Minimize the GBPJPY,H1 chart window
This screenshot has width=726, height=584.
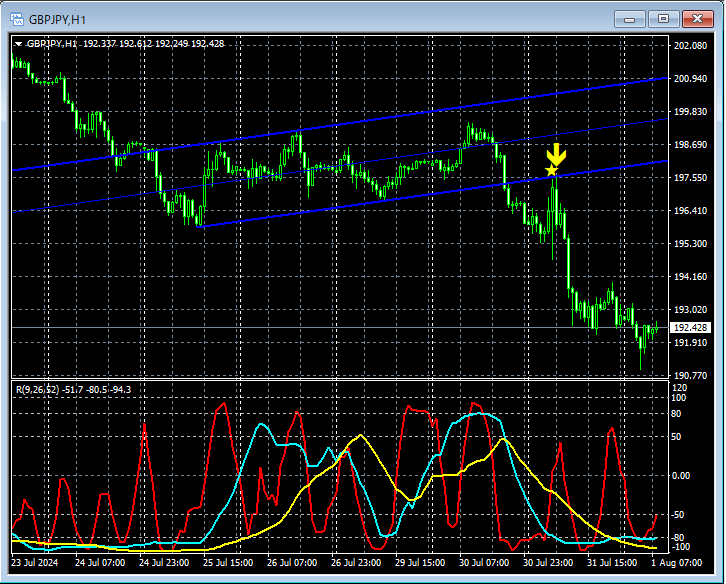pyautogui.click(x=629, y=19)
